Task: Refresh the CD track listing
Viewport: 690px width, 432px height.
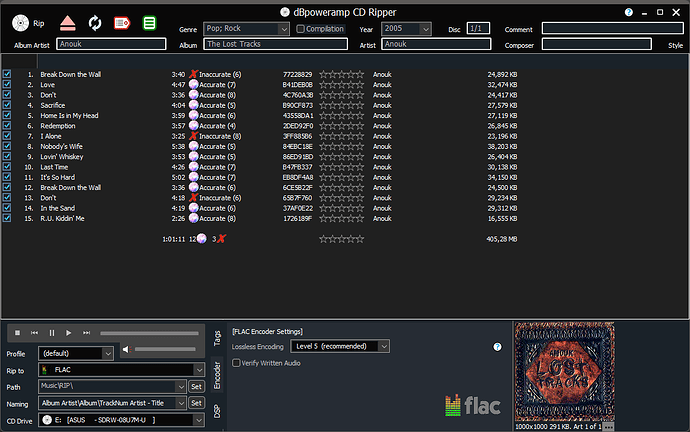Action: 95,22
